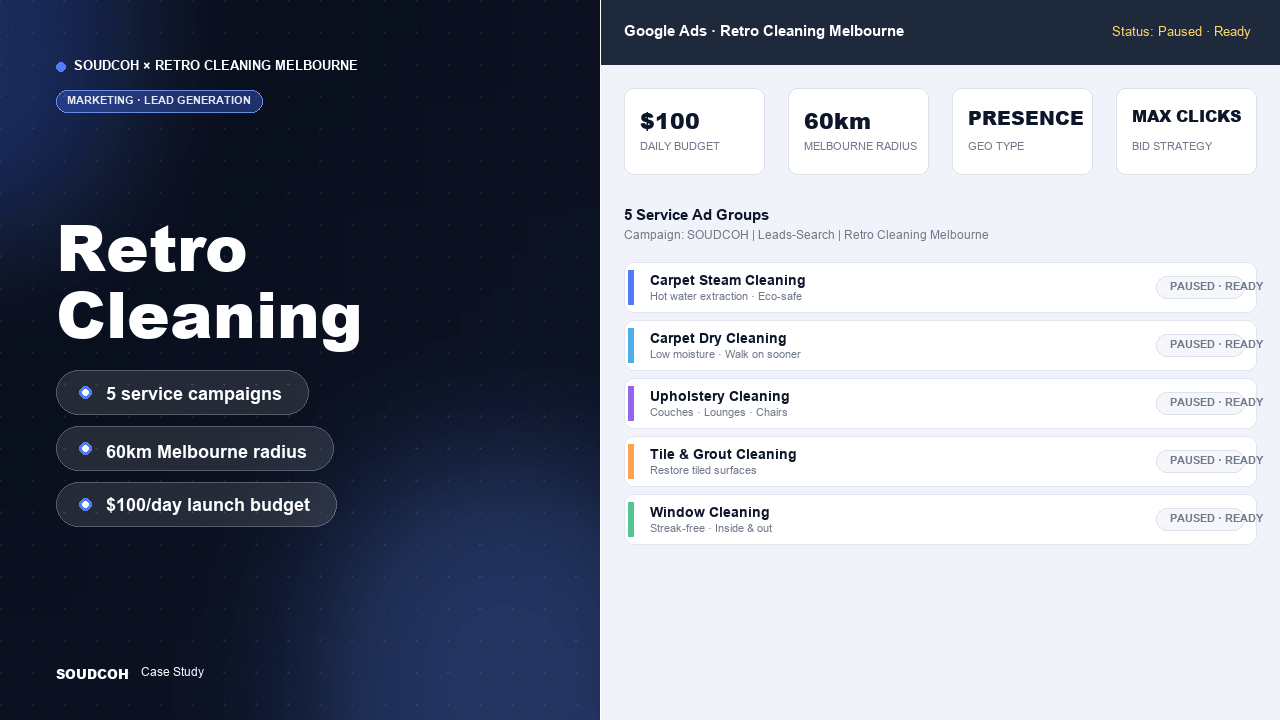This screenshot has height=720, width=1280.
Task: Open the "Upholstery Cleaning" ad group title
Action: tap(720, 396)
